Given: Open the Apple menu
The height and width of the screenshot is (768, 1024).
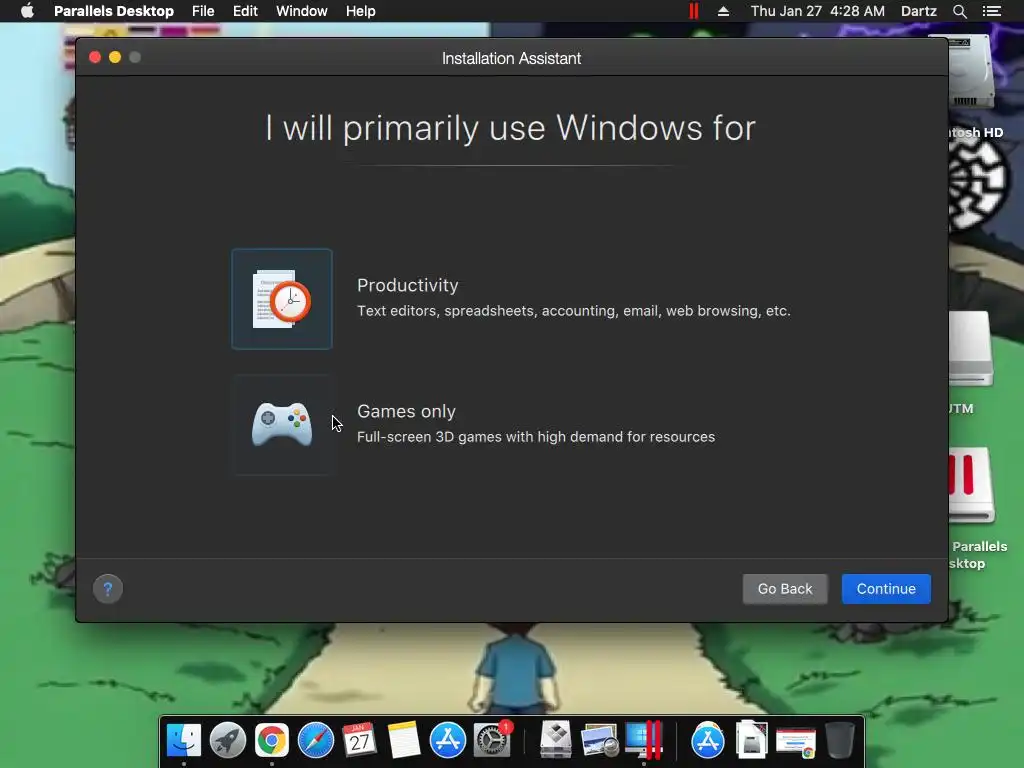Looking at the screenshot, I should click(x=27, y=11).
